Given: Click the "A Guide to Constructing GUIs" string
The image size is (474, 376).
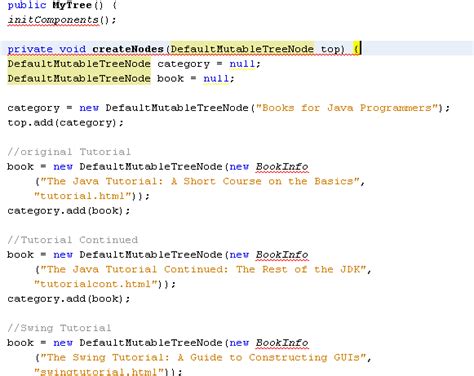Looking at the screenshot, I should click(x=203, y=357).
